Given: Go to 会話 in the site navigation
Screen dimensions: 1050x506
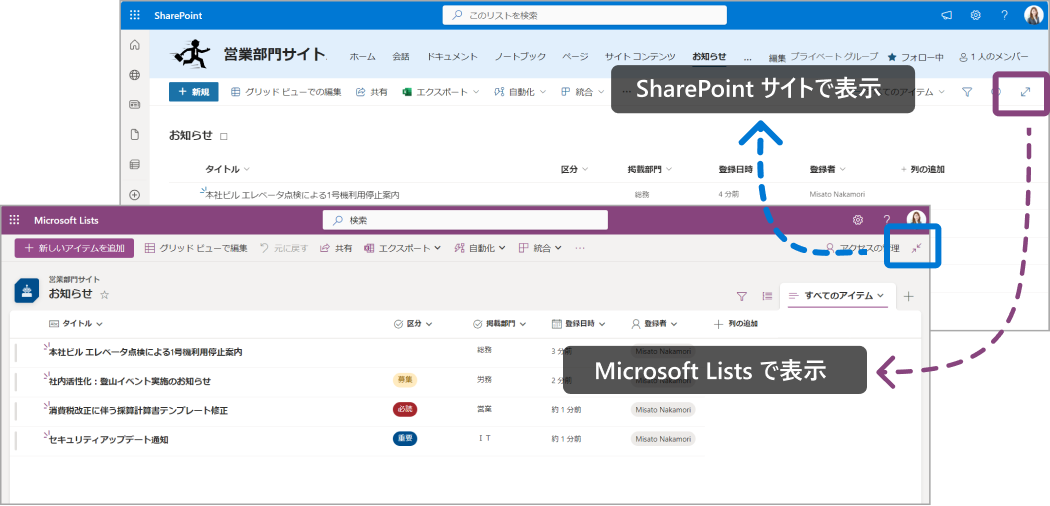Looking at the screenshot, I should [x=401, y=57].
